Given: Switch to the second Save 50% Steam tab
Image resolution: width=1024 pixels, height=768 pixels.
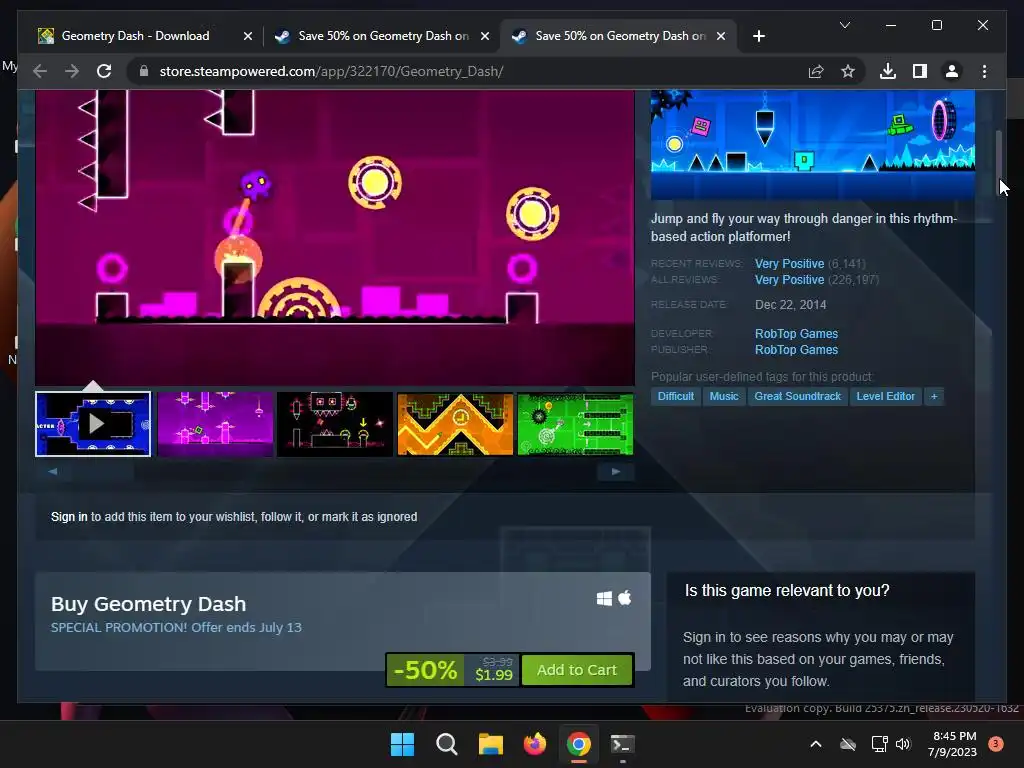Looking at the screenshot, I should click(x=383, y=36).
